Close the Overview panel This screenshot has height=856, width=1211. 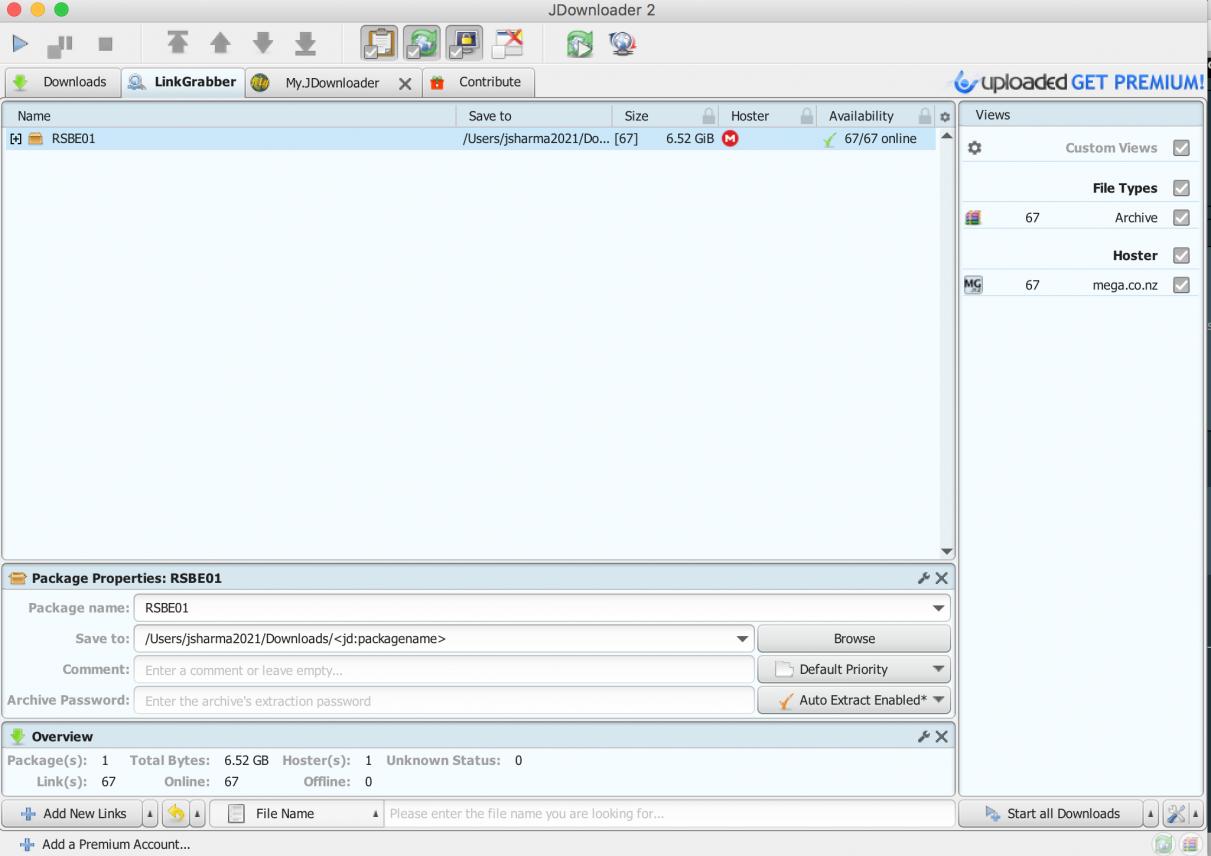coord(941,737)
